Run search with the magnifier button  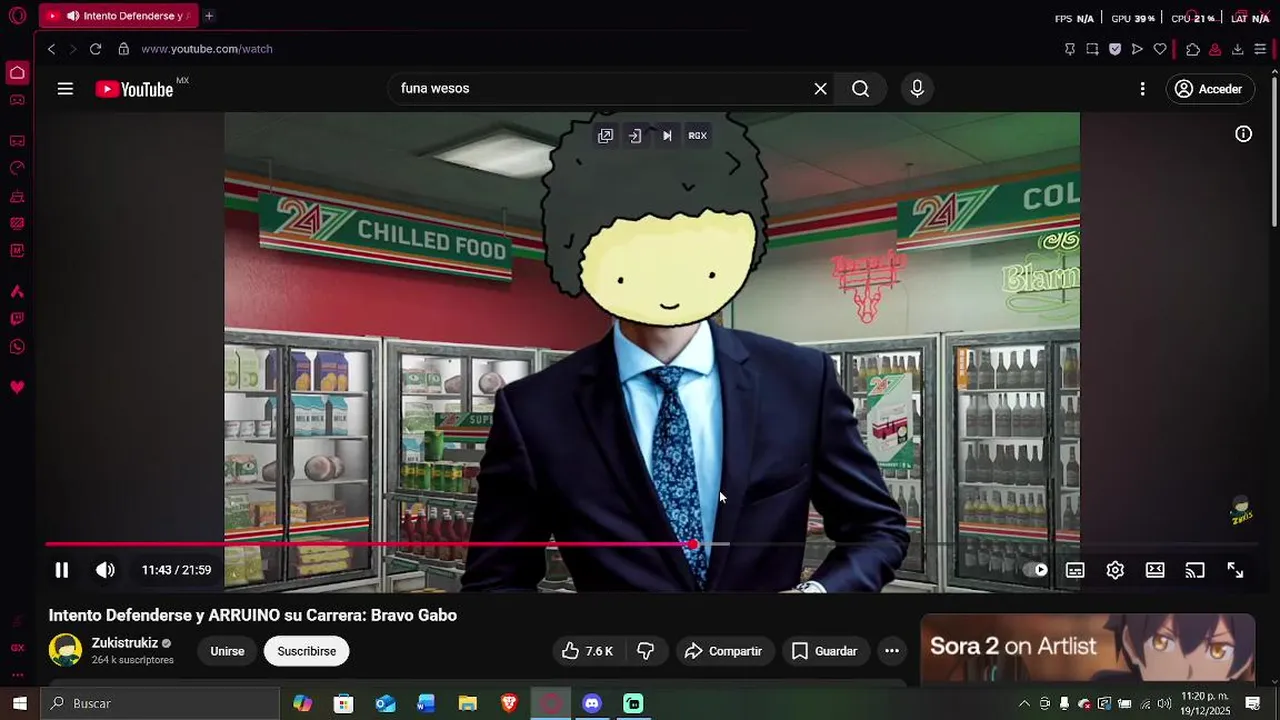point(860,89)
